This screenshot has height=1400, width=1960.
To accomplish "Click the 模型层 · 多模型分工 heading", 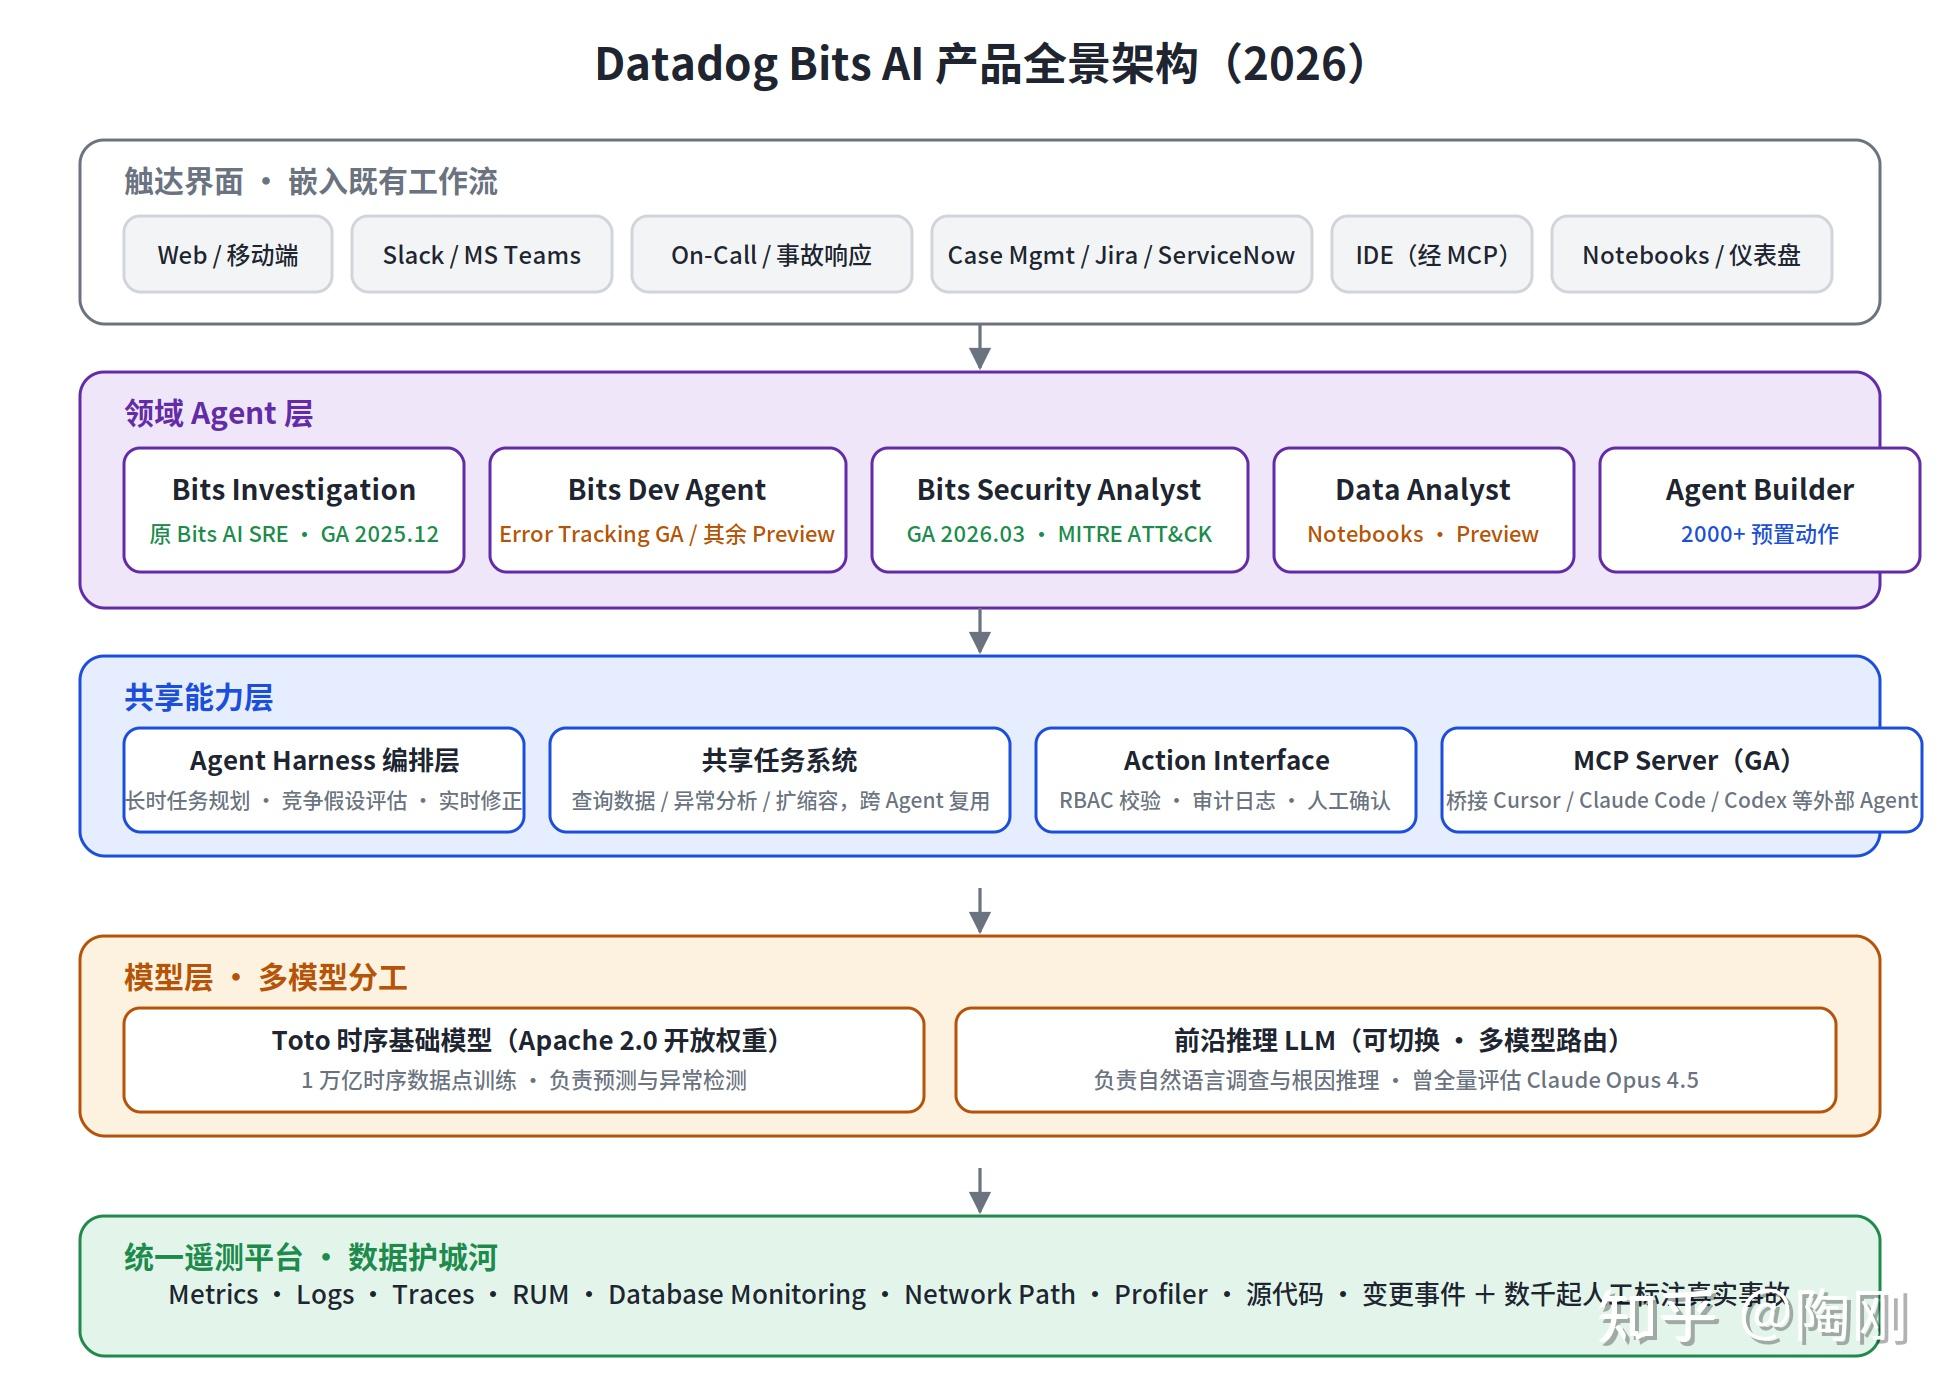I will click(x=265, y=977).
